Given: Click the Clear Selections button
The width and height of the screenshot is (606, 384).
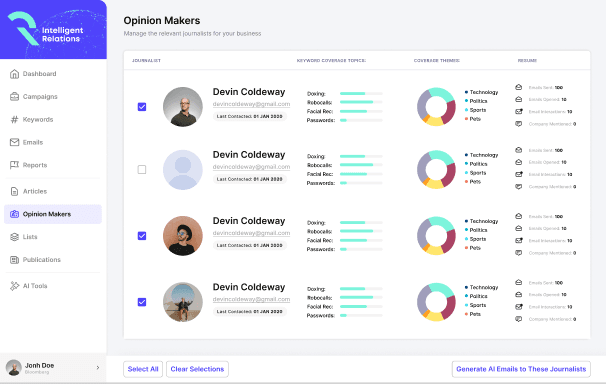Looking at the screenshot, I should pos(197,369).
